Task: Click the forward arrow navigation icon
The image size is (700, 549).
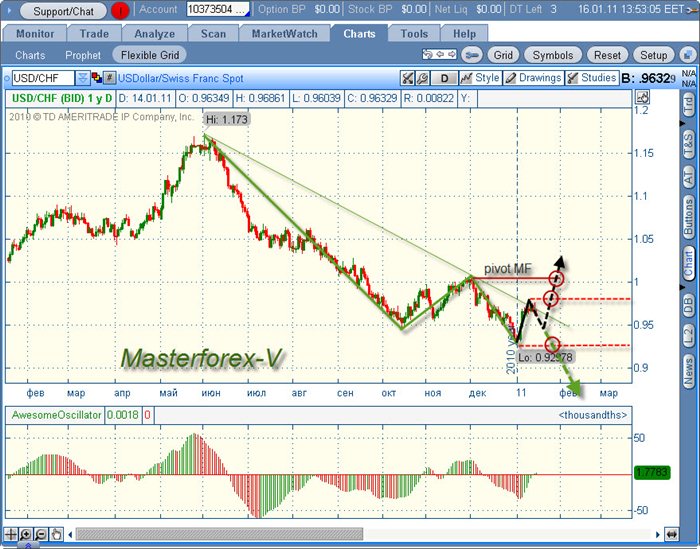Action: point(451,54)
